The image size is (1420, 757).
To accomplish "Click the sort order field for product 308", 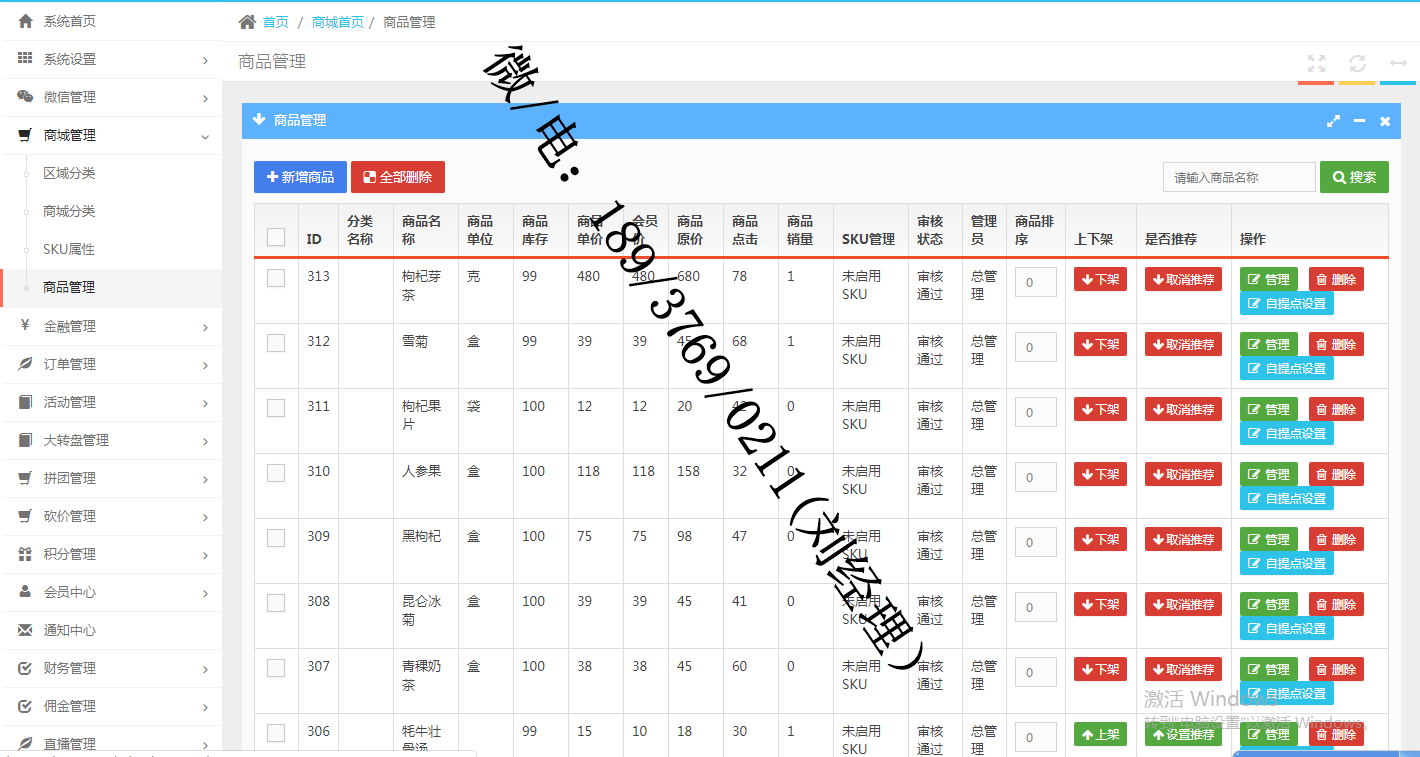I will tap(1036, 607).
